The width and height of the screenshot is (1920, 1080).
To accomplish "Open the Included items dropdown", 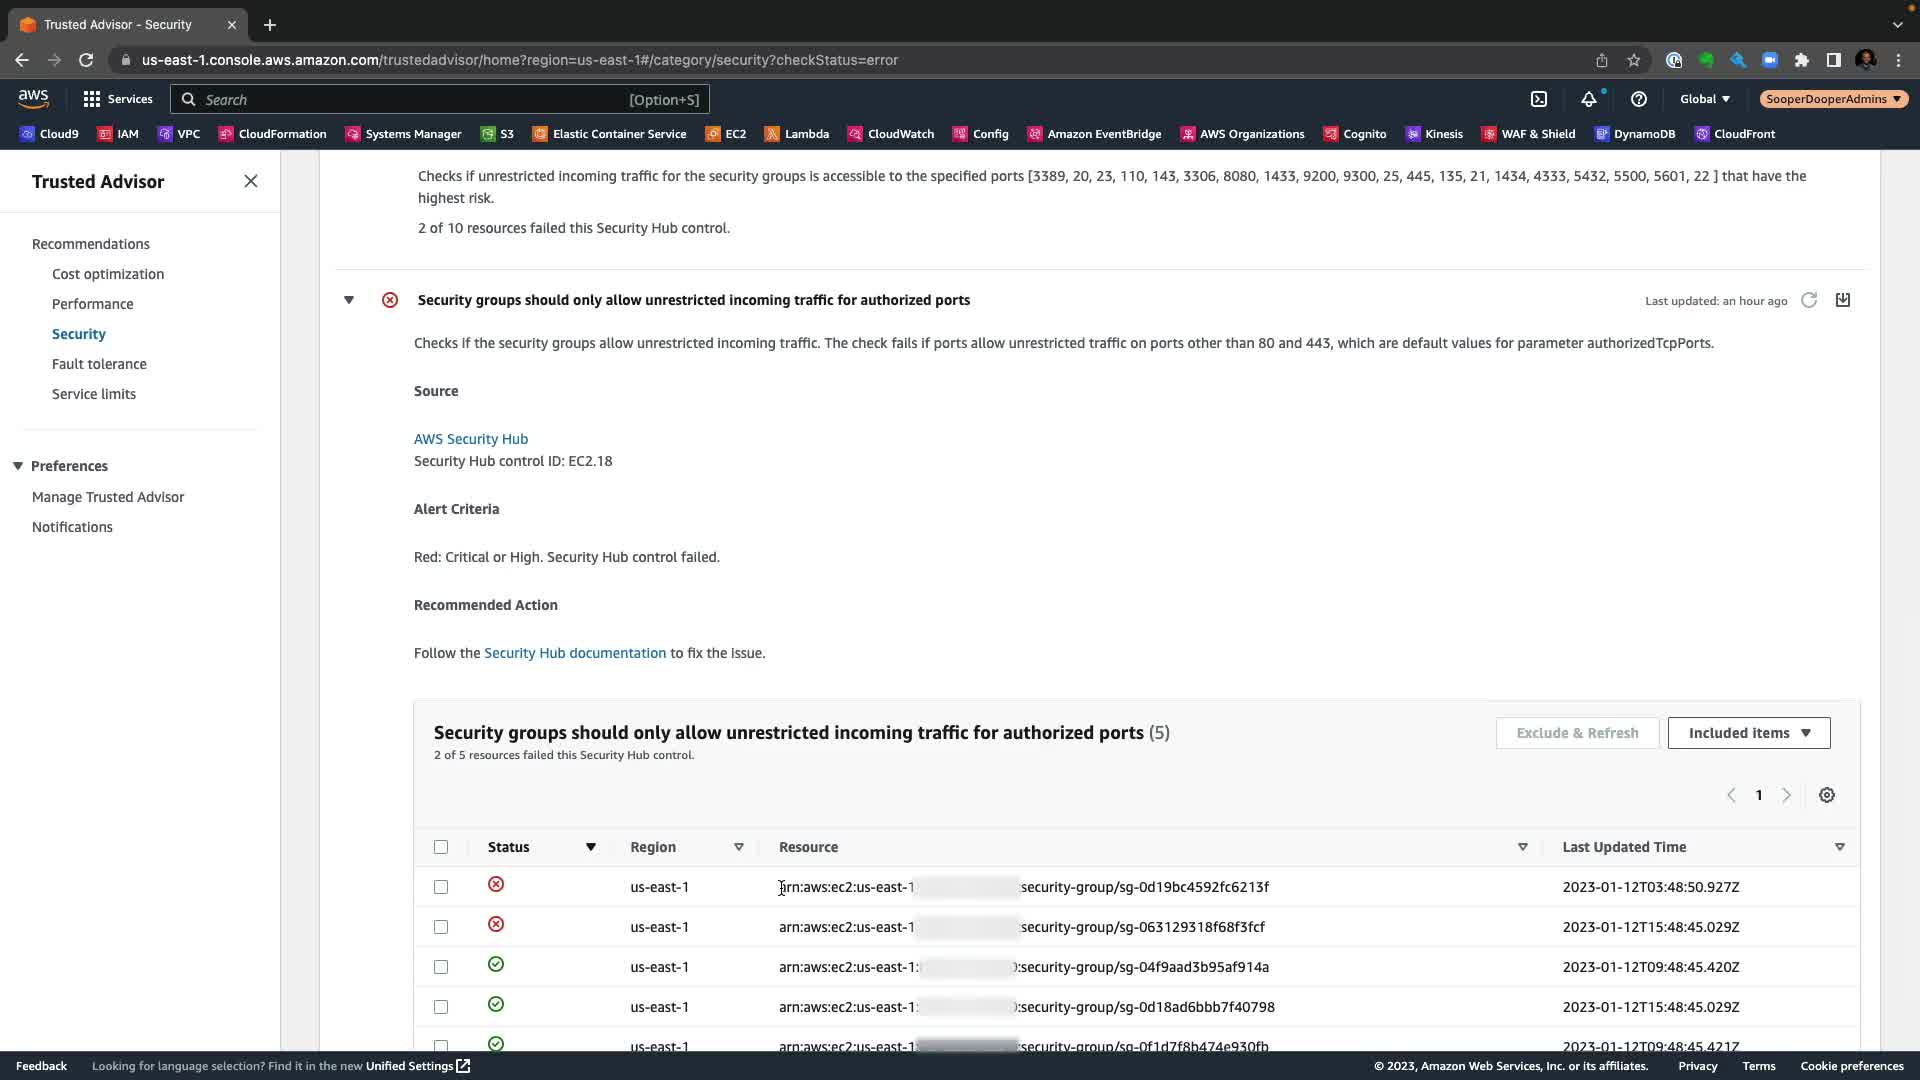I will pos(1749,733).
